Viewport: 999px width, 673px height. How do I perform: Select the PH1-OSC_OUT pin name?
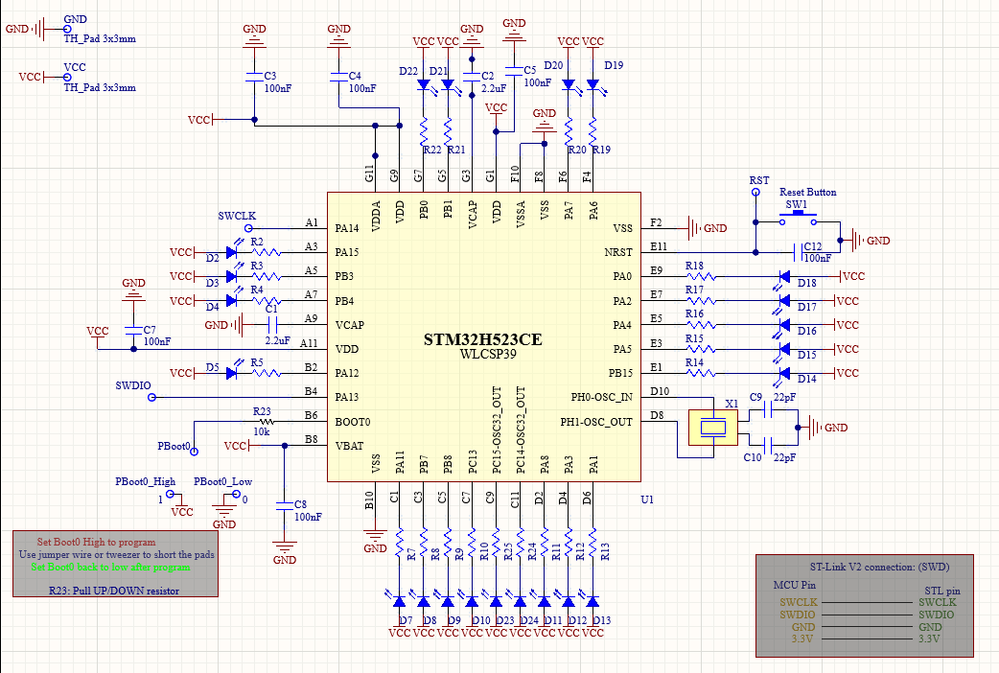596,422
